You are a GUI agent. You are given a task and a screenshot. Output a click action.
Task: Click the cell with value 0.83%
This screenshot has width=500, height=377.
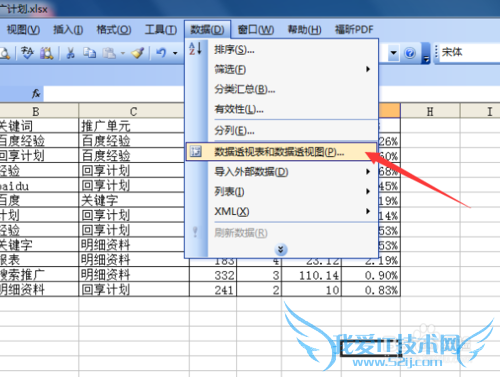pyautogui.click(x=371, y=290)
